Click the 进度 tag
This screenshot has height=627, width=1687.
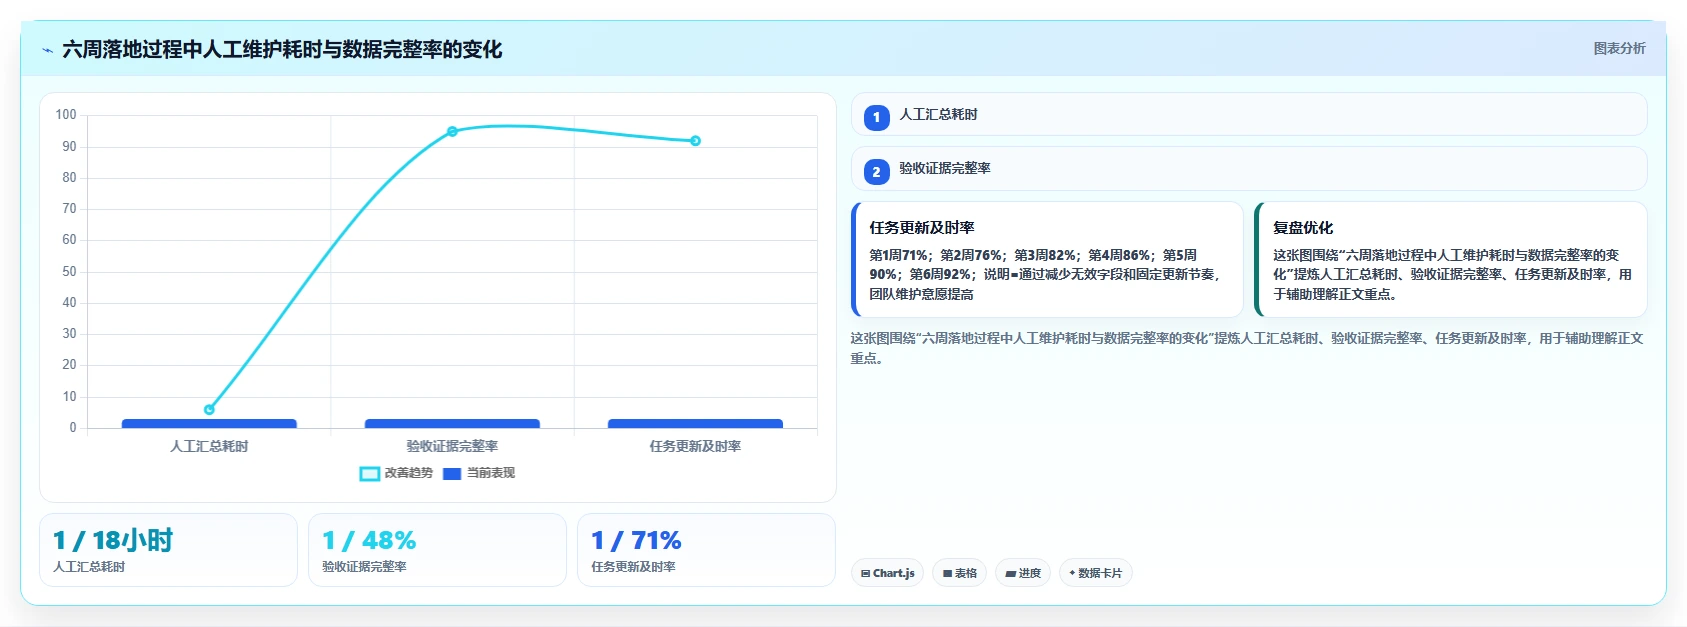[1023, 573]
